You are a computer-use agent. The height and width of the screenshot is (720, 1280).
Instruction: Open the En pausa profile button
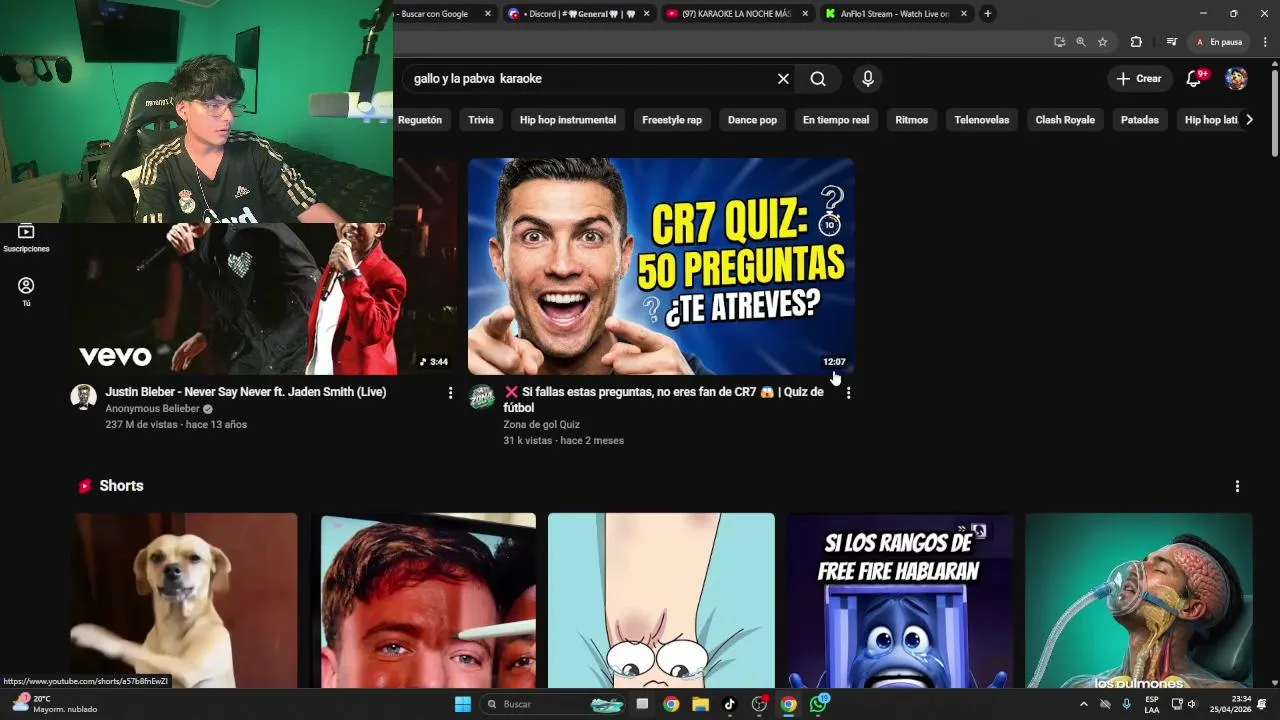[1219, 42]
